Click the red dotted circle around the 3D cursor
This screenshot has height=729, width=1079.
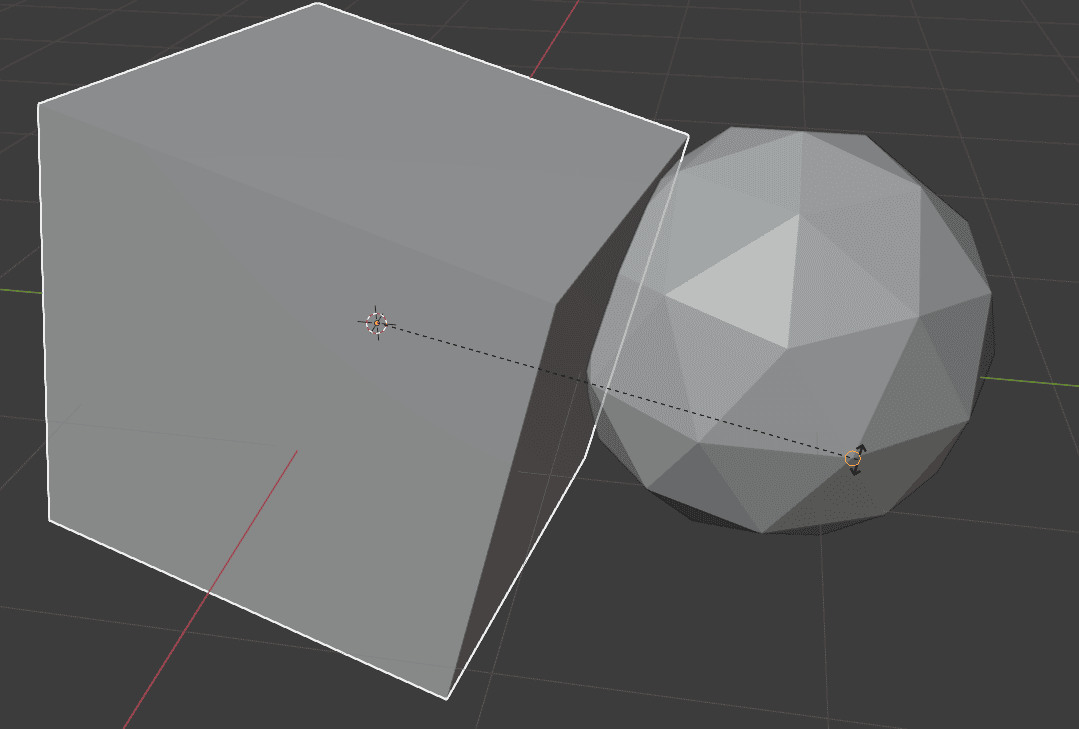[376, 314]
